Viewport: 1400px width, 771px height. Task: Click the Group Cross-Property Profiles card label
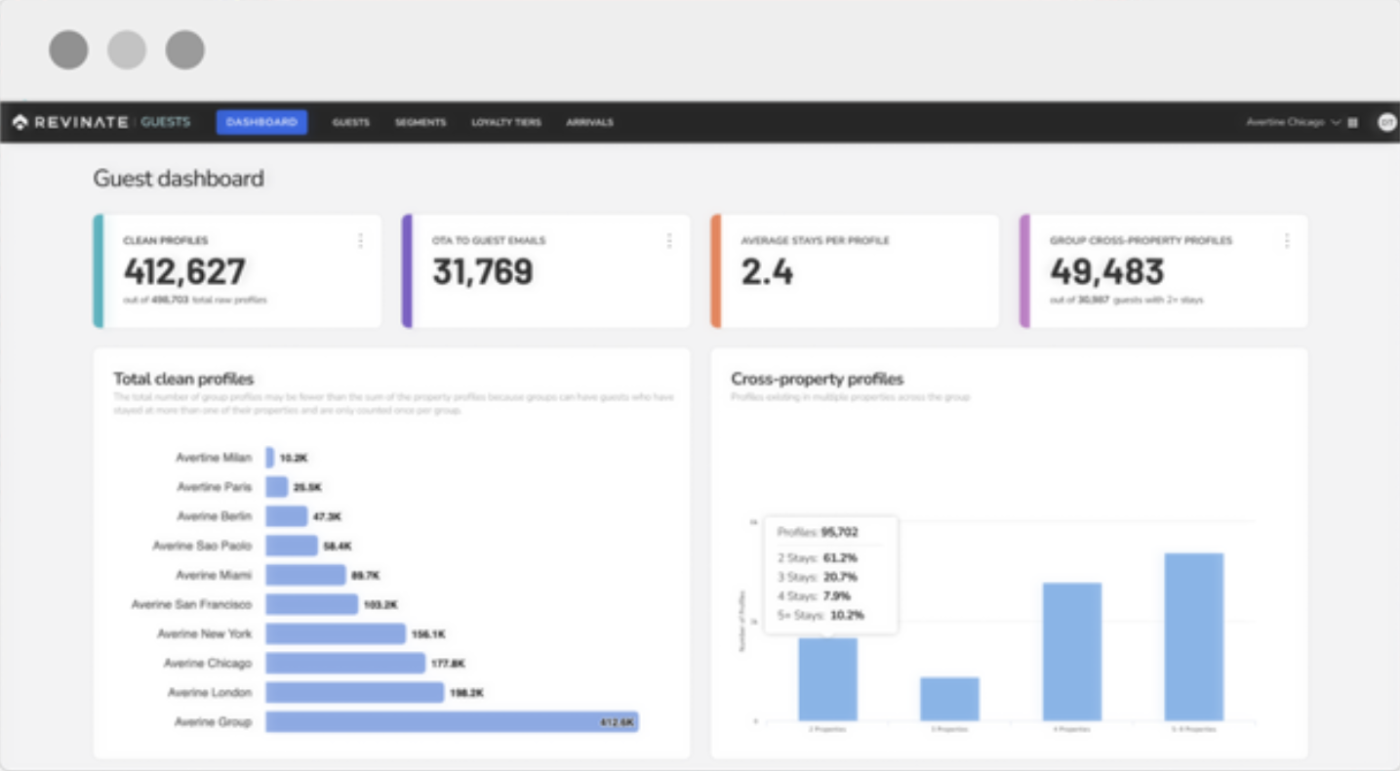click(x=1141, y=241)
